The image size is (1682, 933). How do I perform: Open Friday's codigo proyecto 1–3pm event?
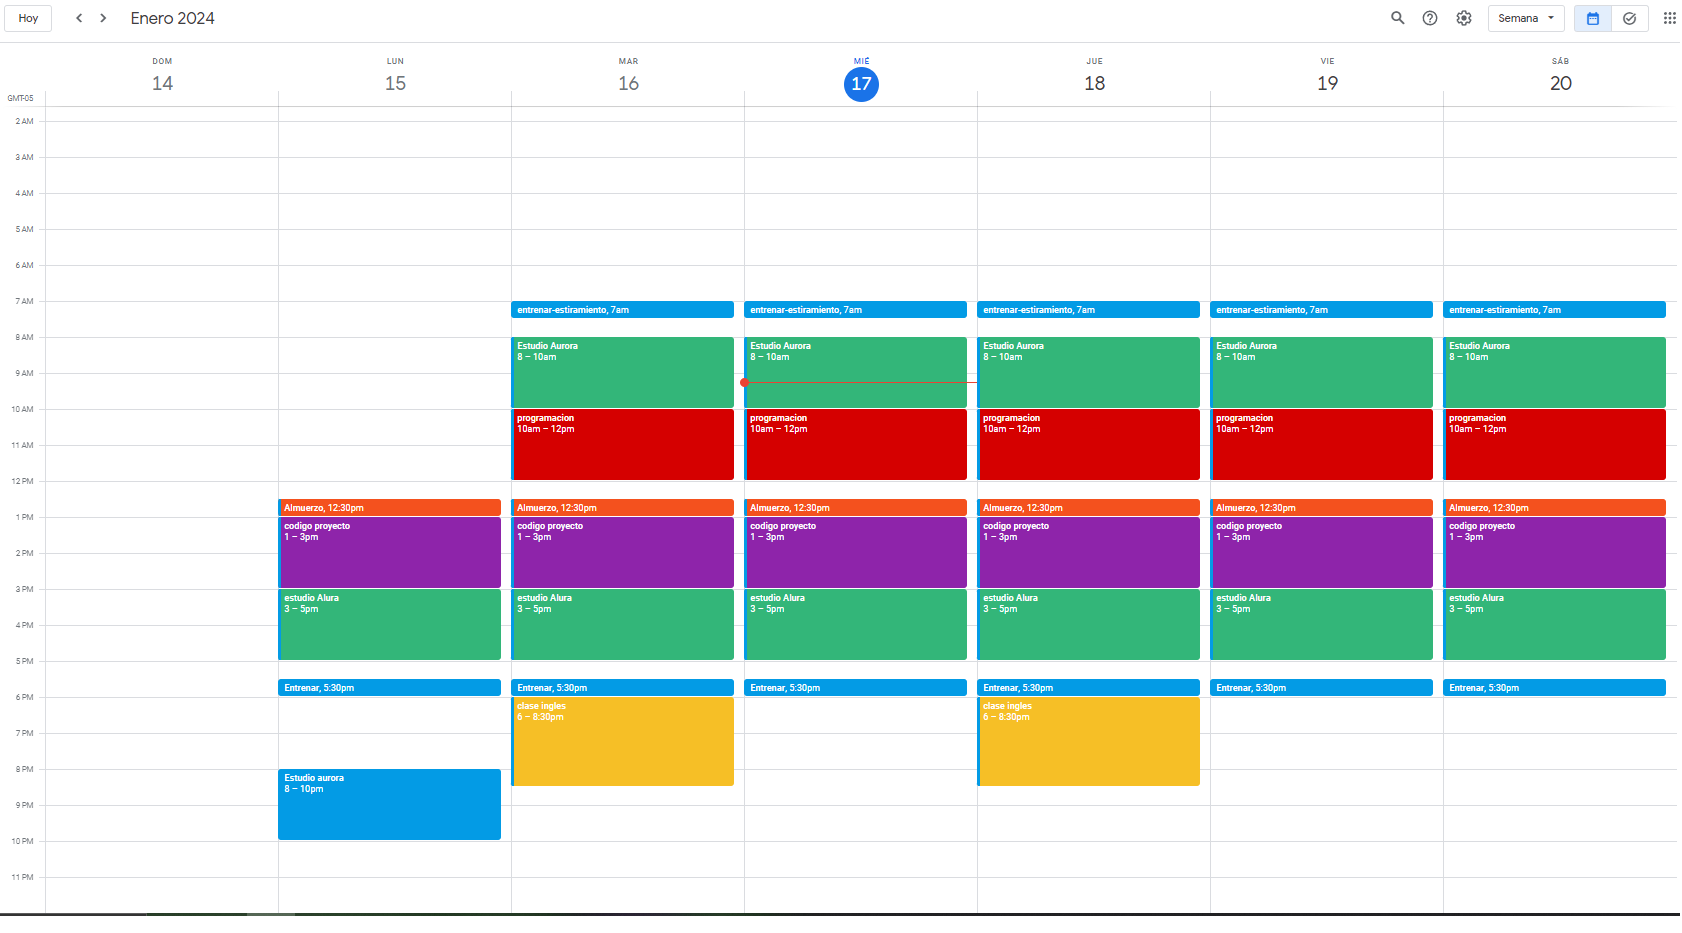(x=1321, y=552)
